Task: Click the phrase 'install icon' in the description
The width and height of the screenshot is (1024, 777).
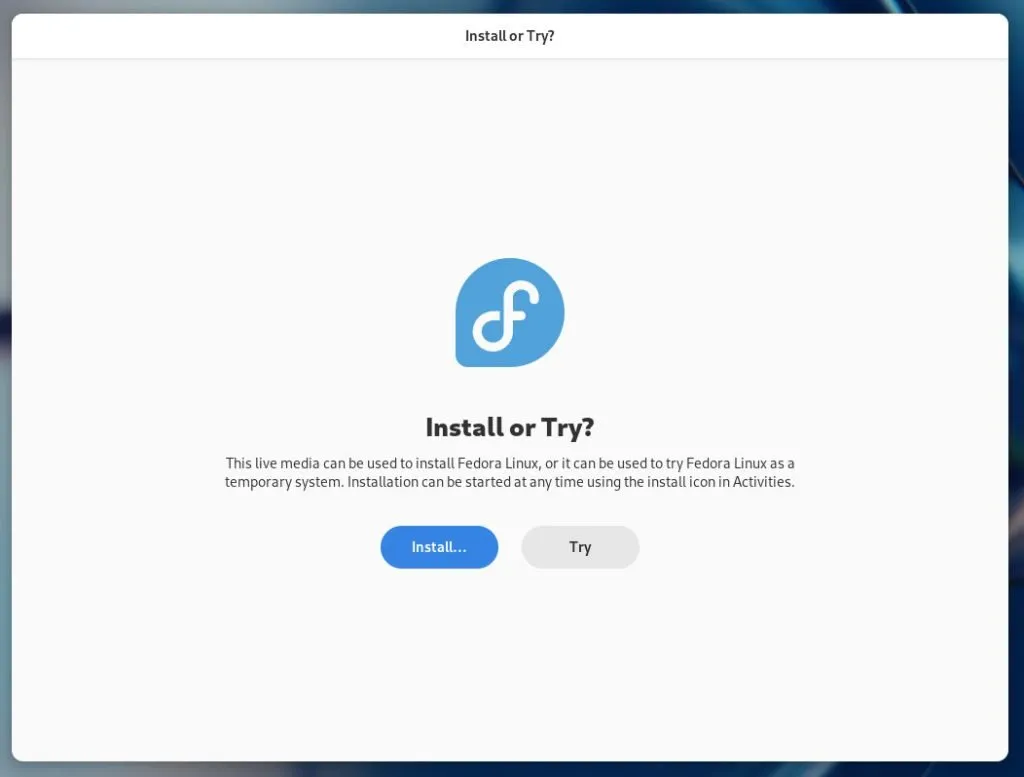Action: click(x=681, y=482)
